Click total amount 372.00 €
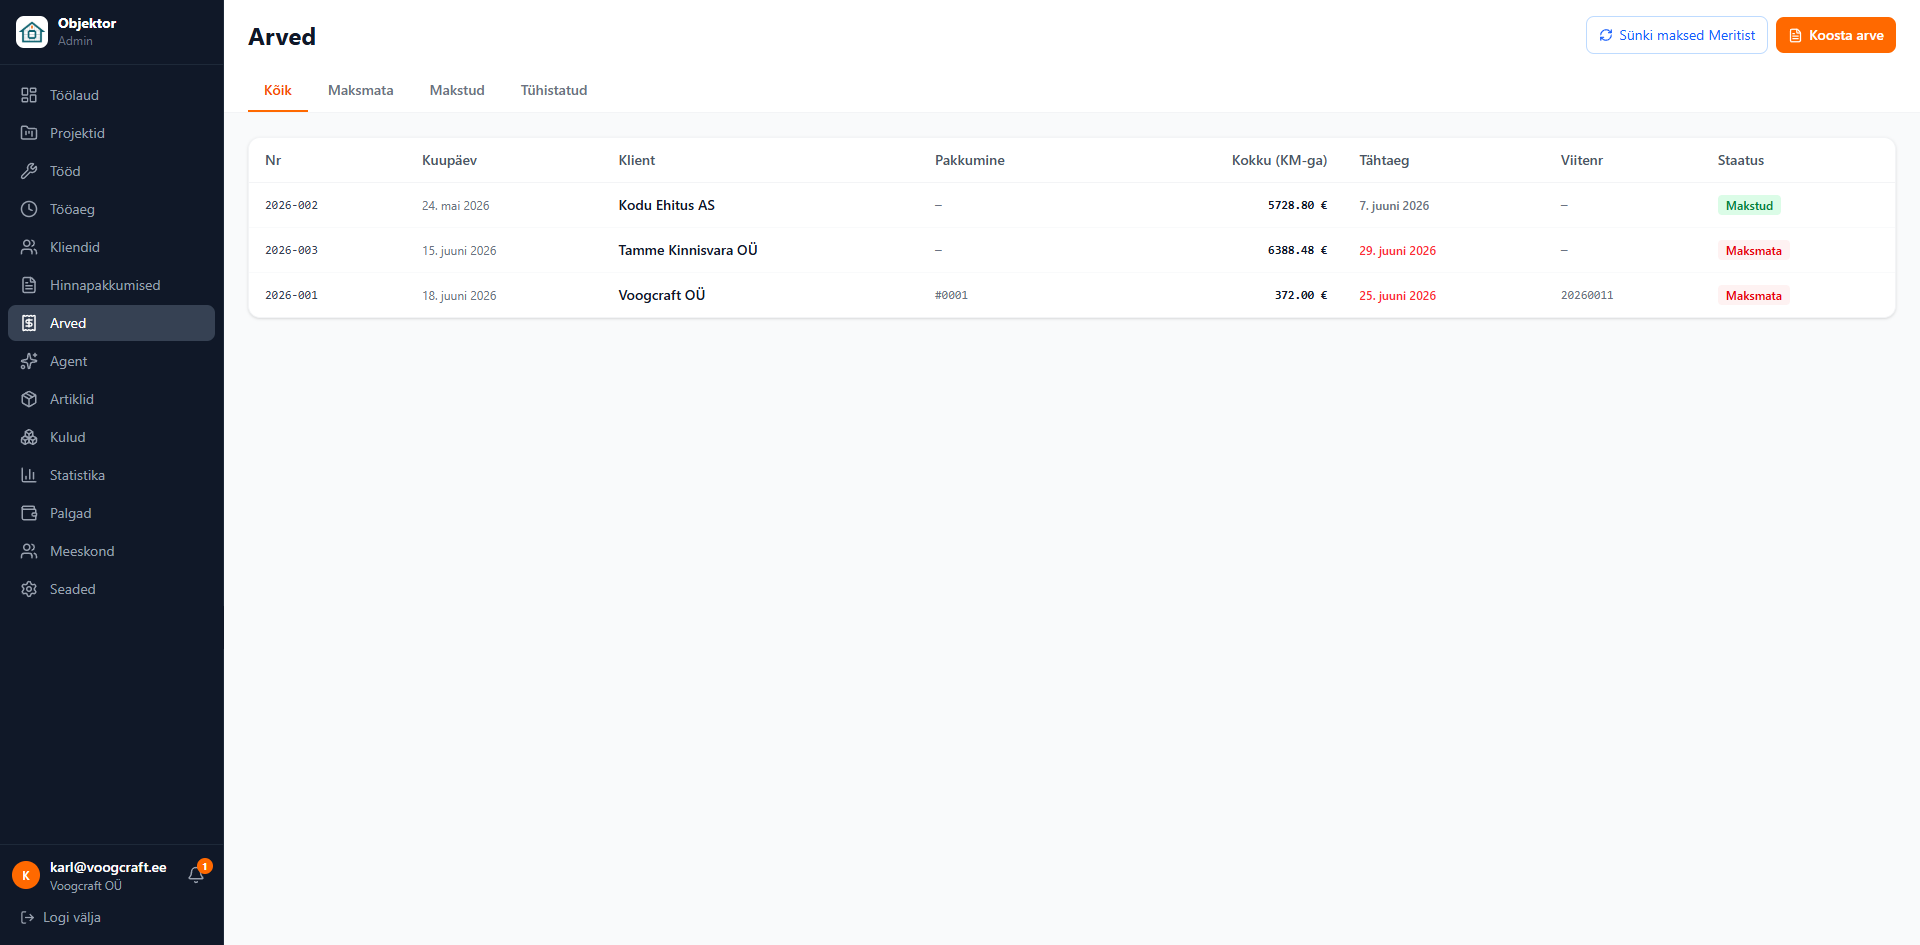The image size is (1920, 945). [x=1301, y=295]
